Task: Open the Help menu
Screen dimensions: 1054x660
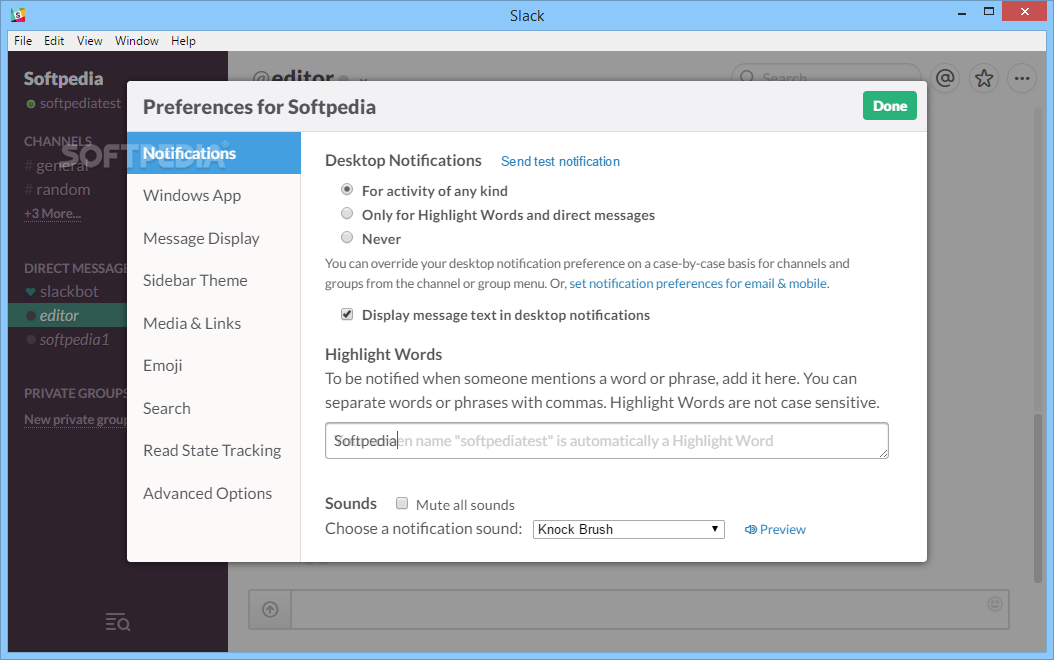Action: 183,41
